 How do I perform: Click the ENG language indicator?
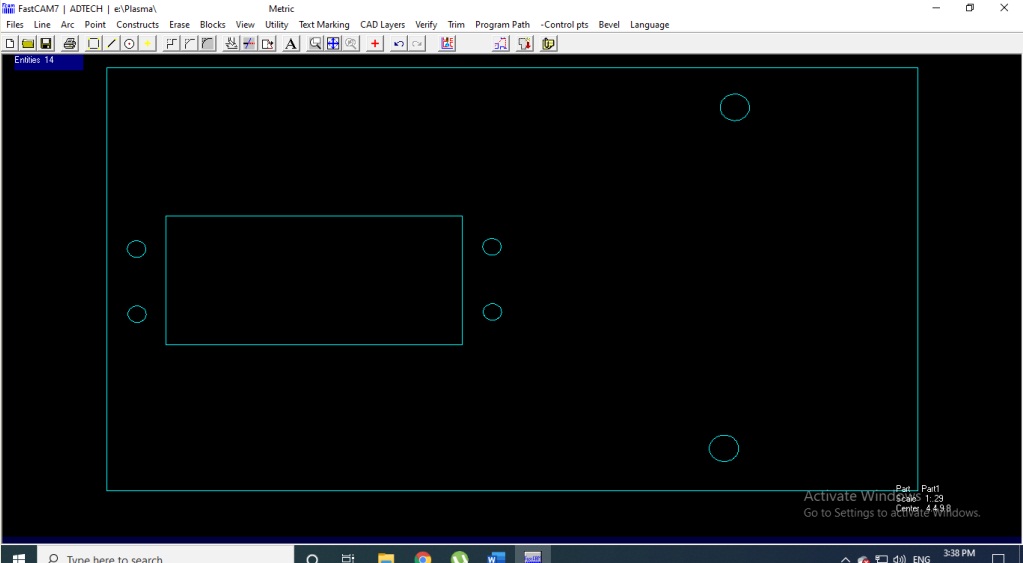pyautogui.click(x=921, y=559)
